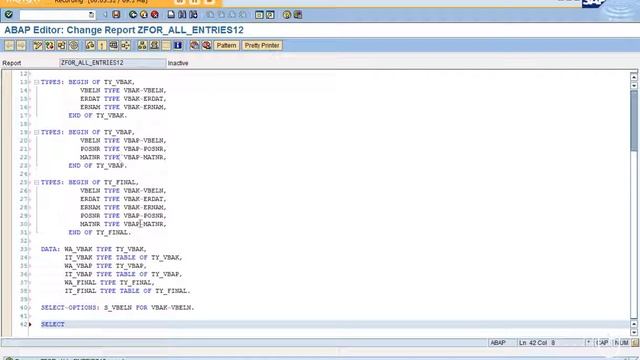
Task: Open the Customize Local Layout icon
Action: 298,15
